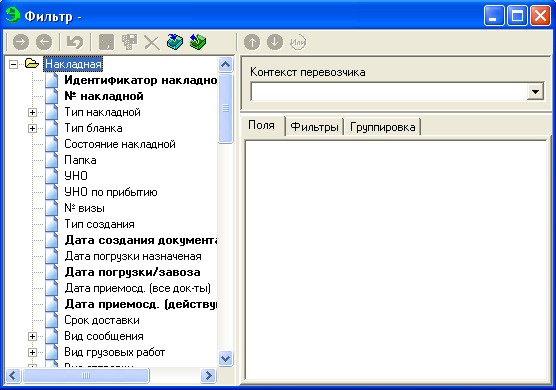The image size is (556, 390).
Task: Click the document icon beside Папка
Action: tap(52, 160)
